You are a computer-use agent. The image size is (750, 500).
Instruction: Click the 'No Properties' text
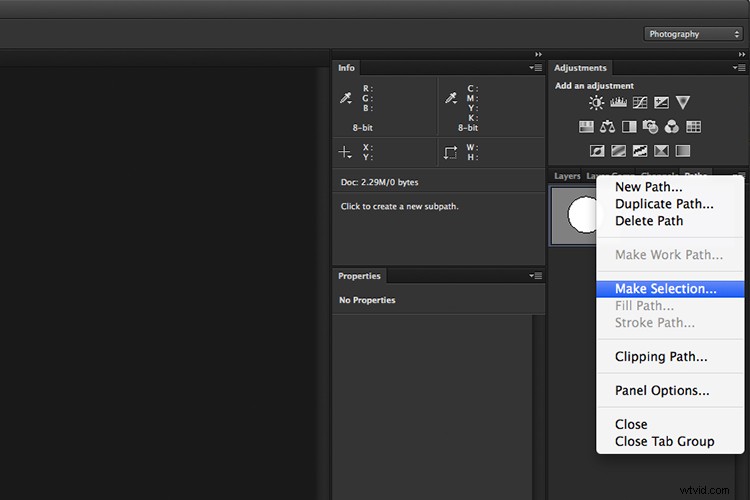tap(367, 300)
